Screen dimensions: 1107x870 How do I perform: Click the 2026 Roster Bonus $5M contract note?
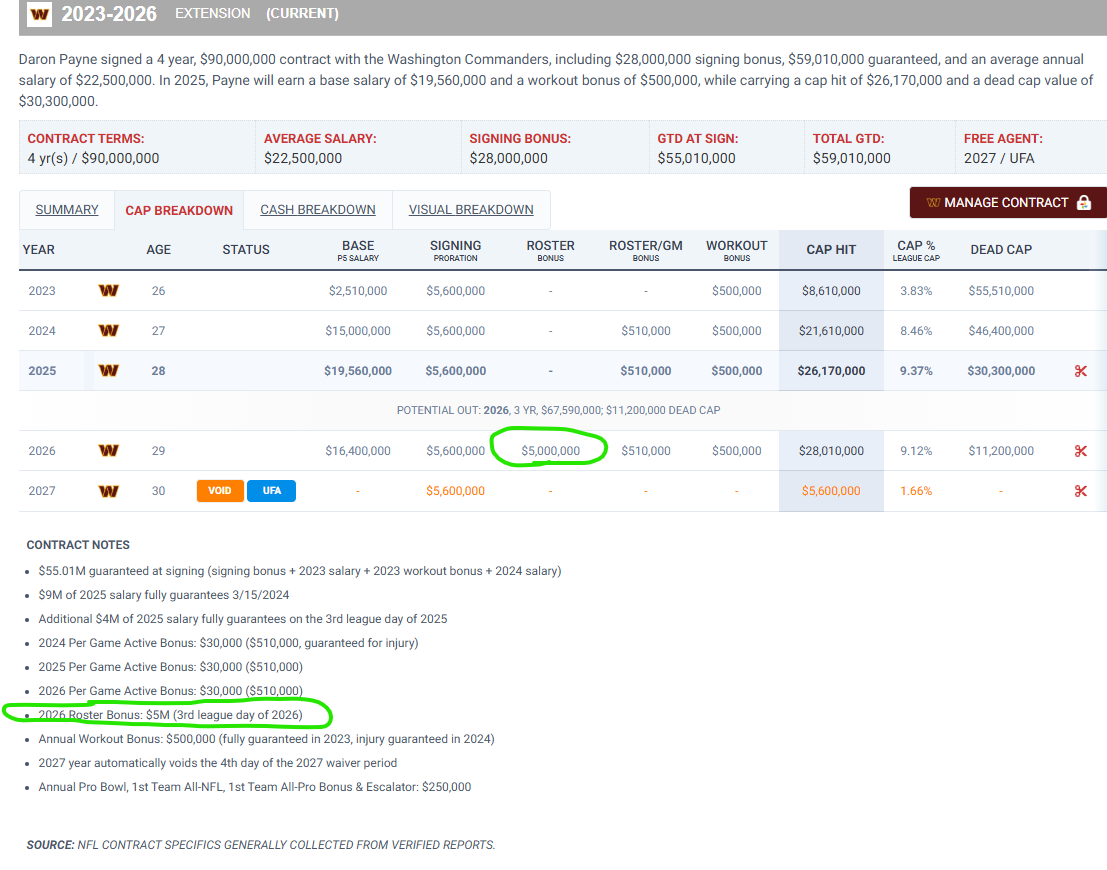click(170, 715)
